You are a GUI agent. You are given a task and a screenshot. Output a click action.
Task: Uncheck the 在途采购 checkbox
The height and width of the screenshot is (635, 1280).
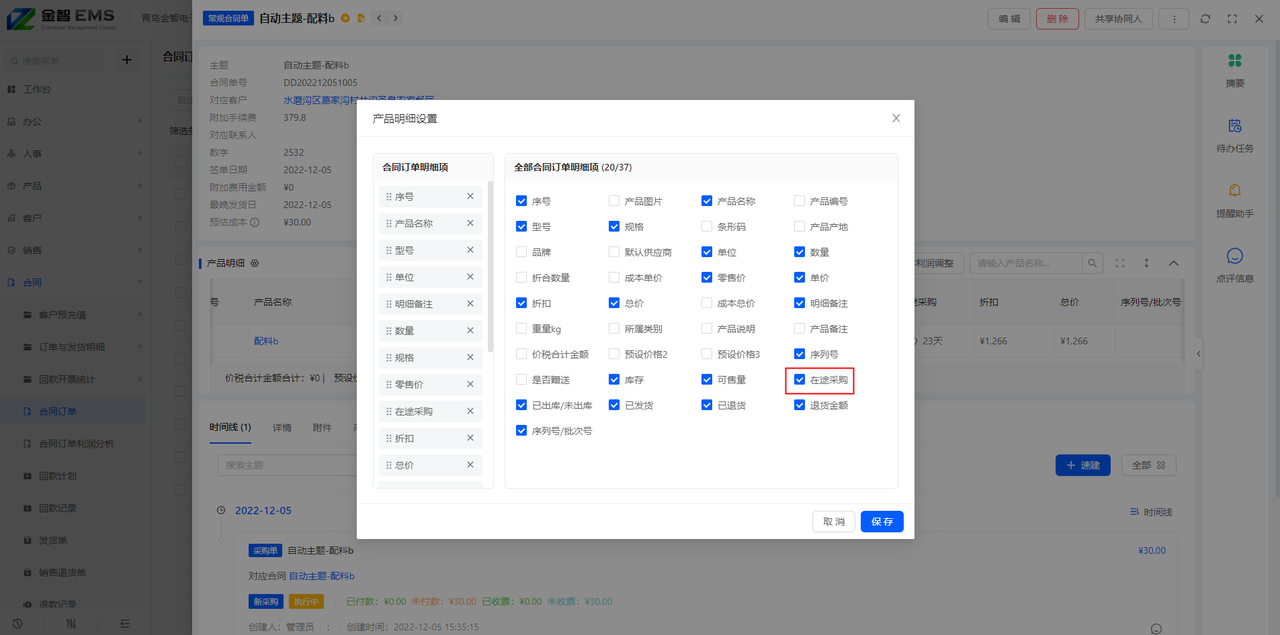click(x=799, y=380)
